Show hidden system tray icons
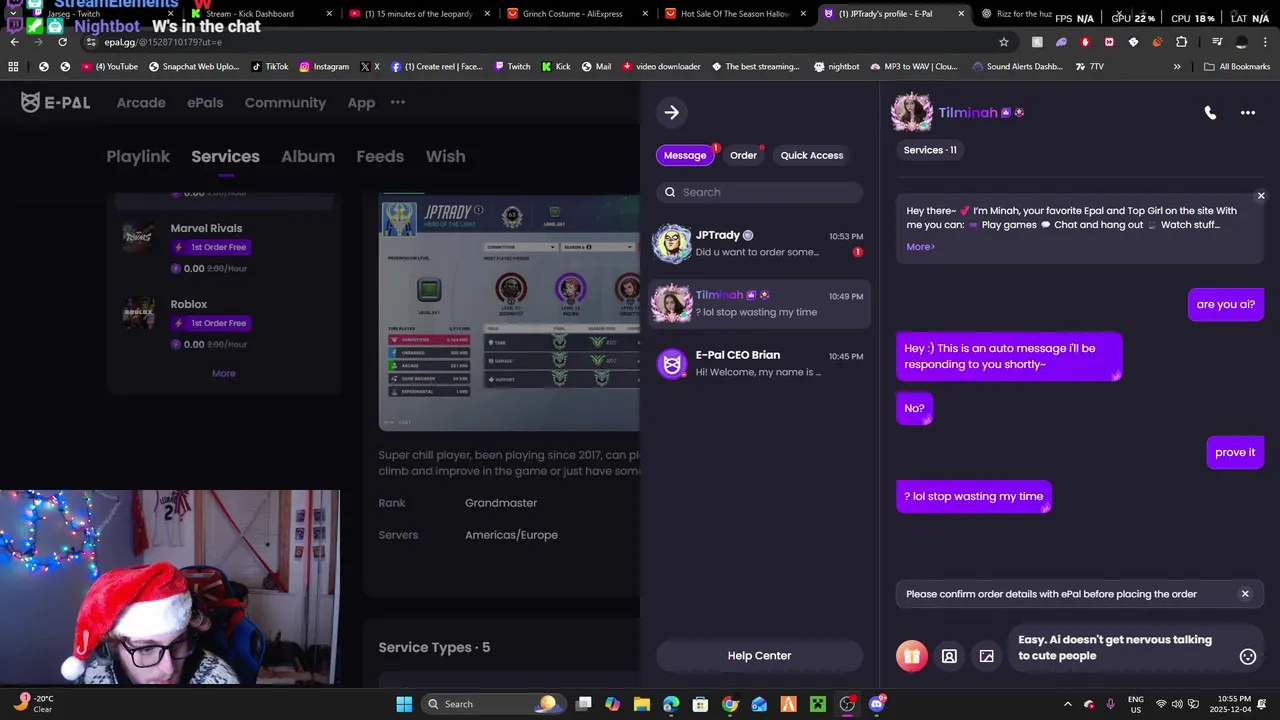1280x720 pixels. point(1067,704)
